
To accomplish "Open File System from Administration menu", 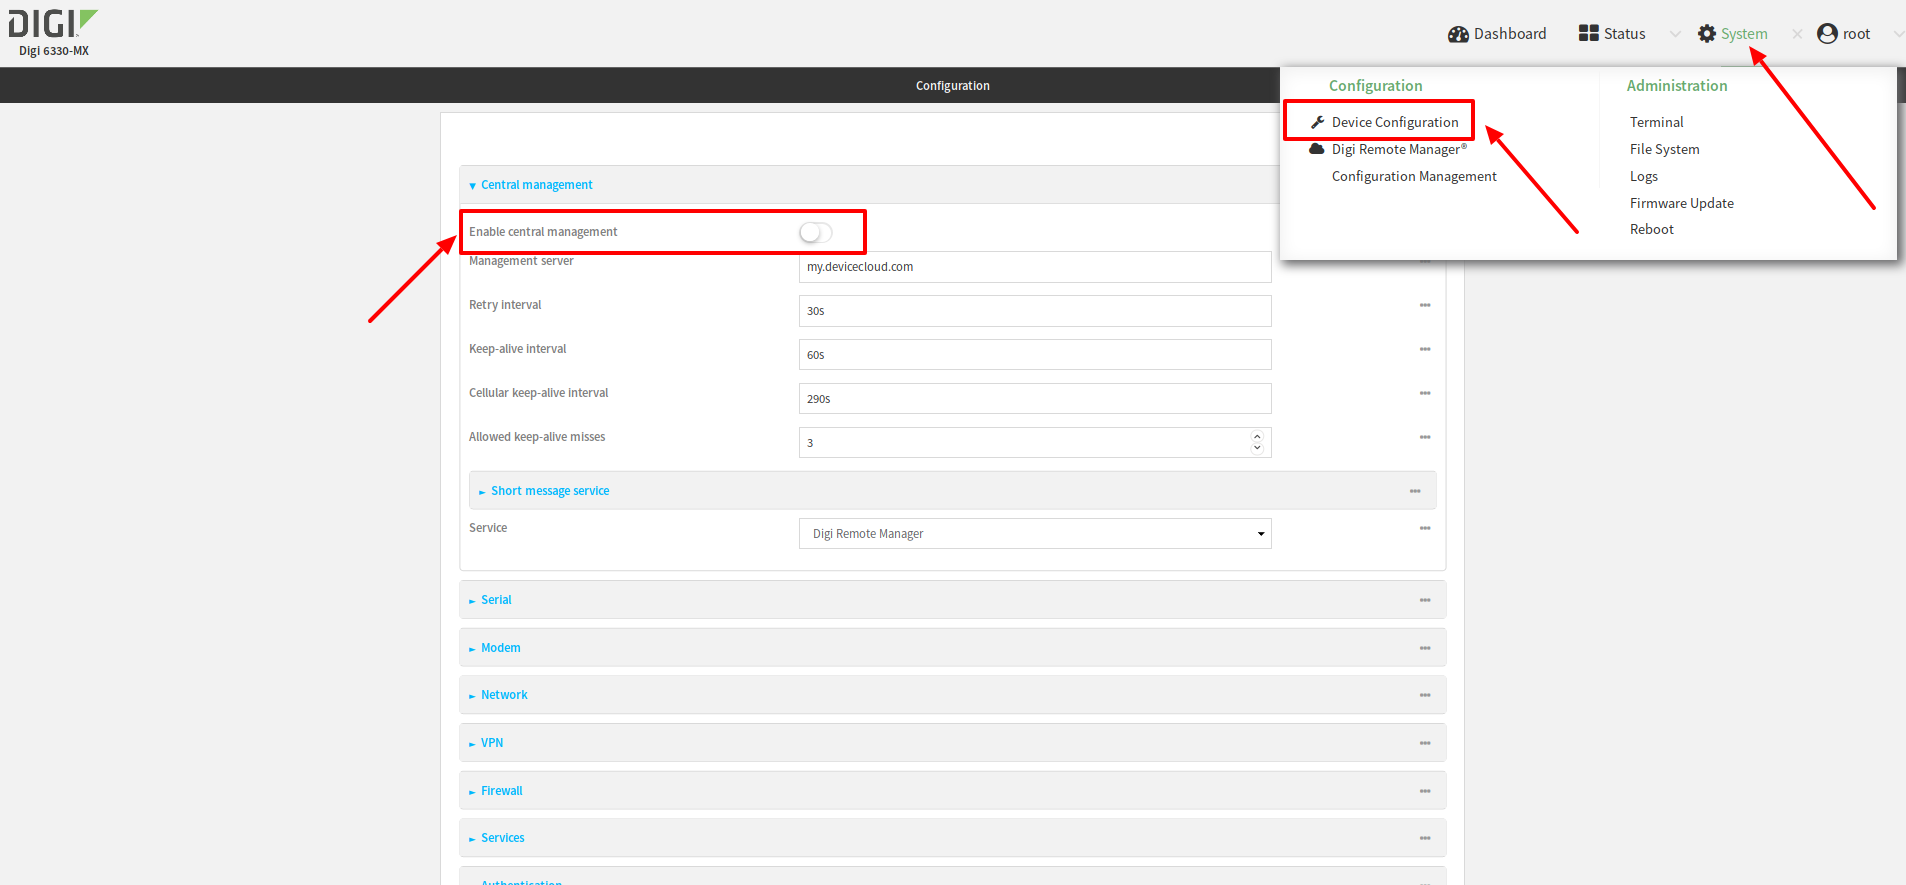I will 1665,149.
